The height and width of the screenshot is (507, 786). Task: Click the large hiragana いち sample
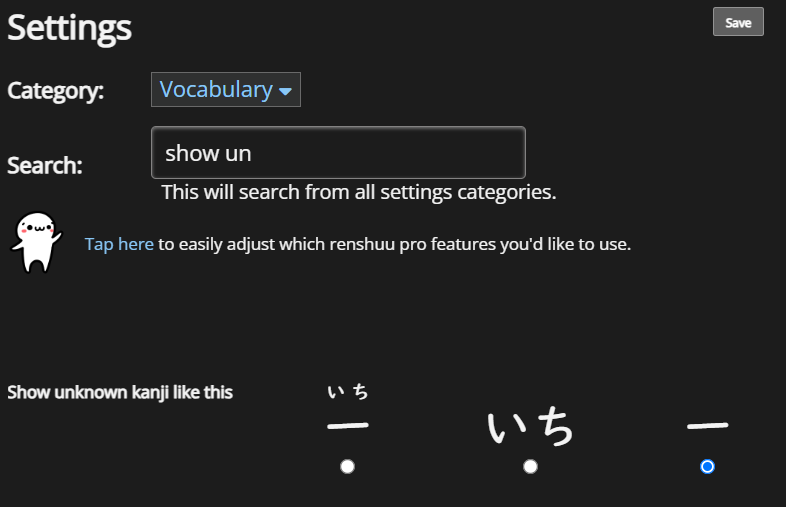coord(530,426)
